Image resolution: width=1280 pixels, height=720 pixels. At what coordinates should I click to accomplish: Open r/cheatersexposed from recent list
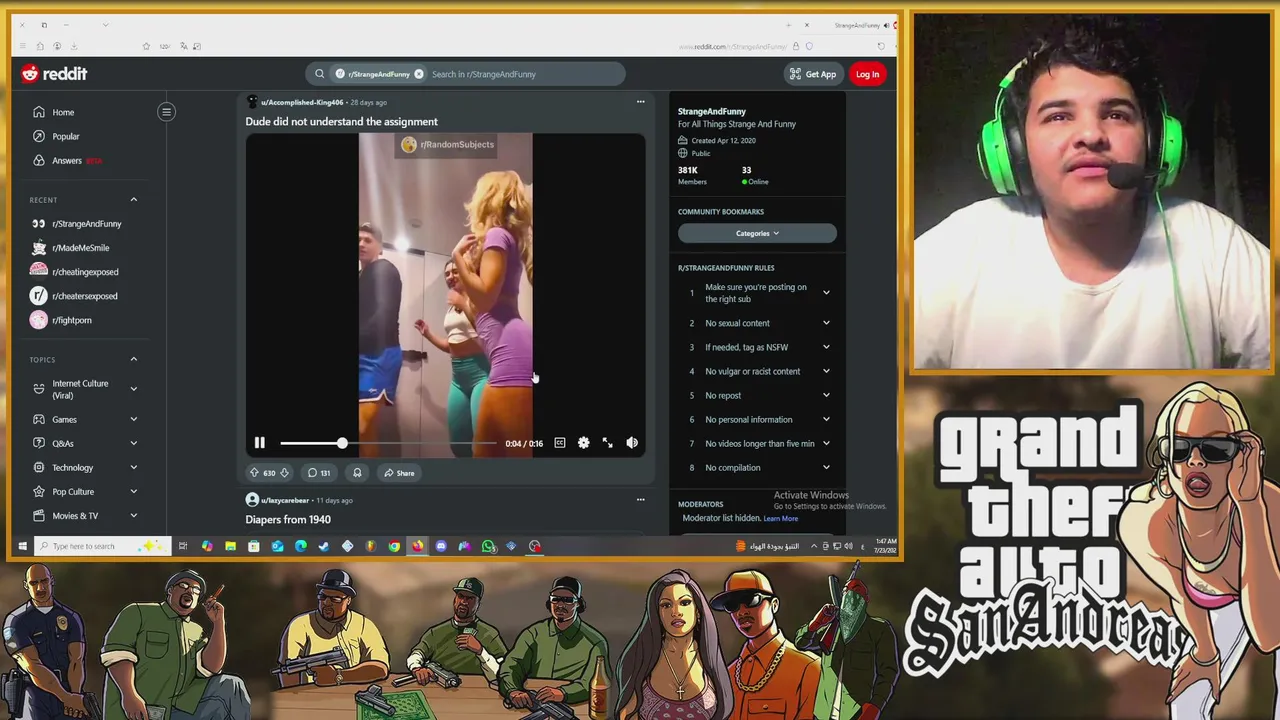85,296
